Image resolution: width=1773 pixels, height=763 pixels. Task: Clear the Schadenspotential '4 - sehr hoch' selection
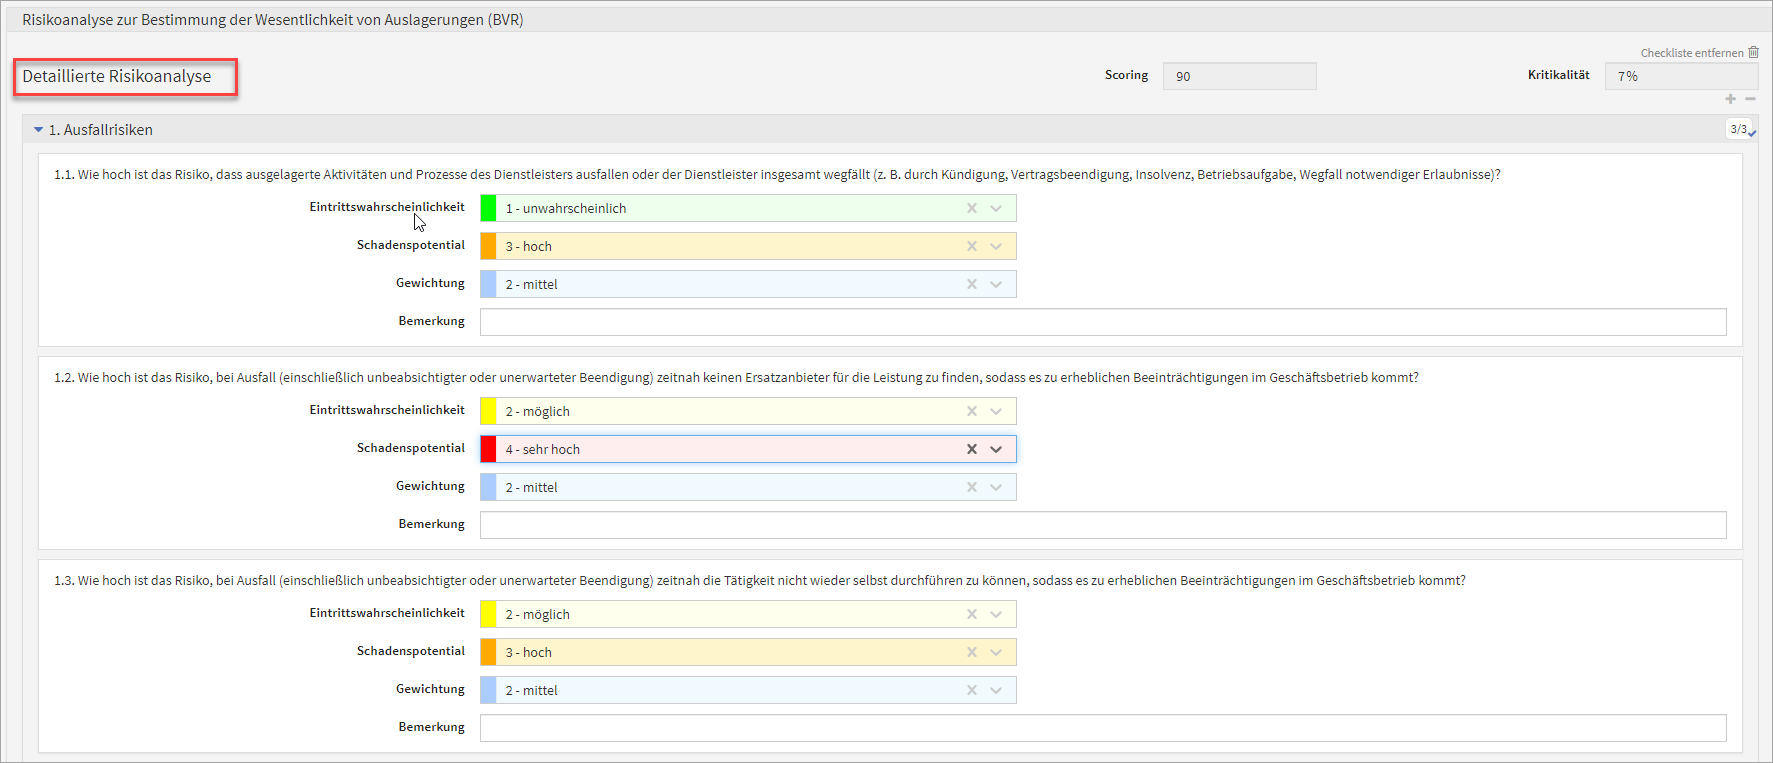click(x=971, y=449)
